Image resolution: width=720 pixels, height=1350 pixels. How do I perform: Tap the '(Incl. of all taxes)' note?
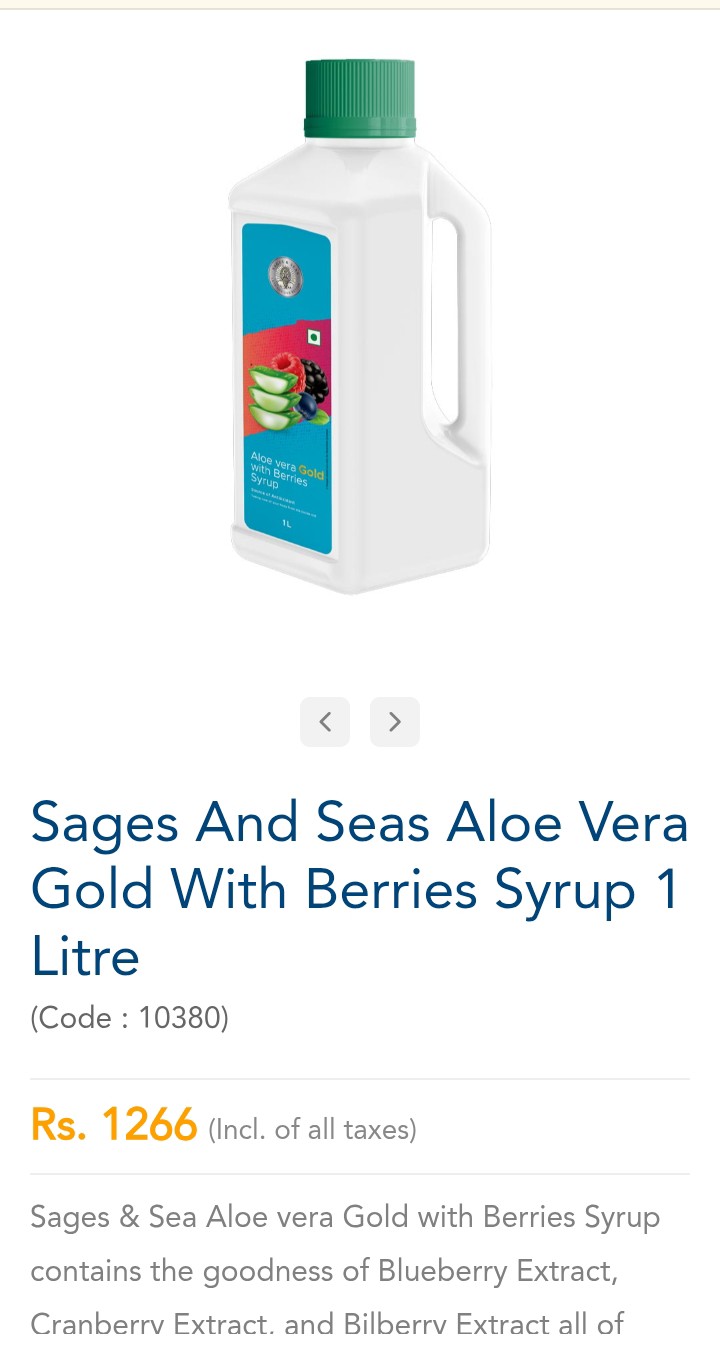pyautogui.click(x=312, y=1130)
